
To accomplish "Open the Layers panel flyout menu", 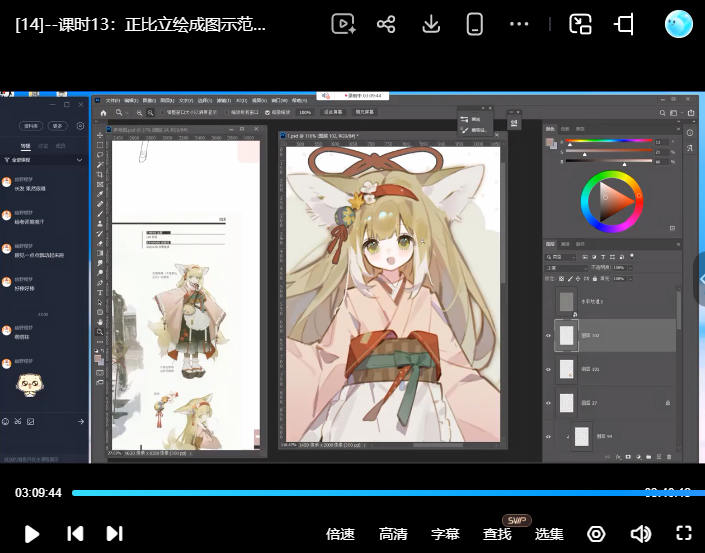I will coord(678,244).
